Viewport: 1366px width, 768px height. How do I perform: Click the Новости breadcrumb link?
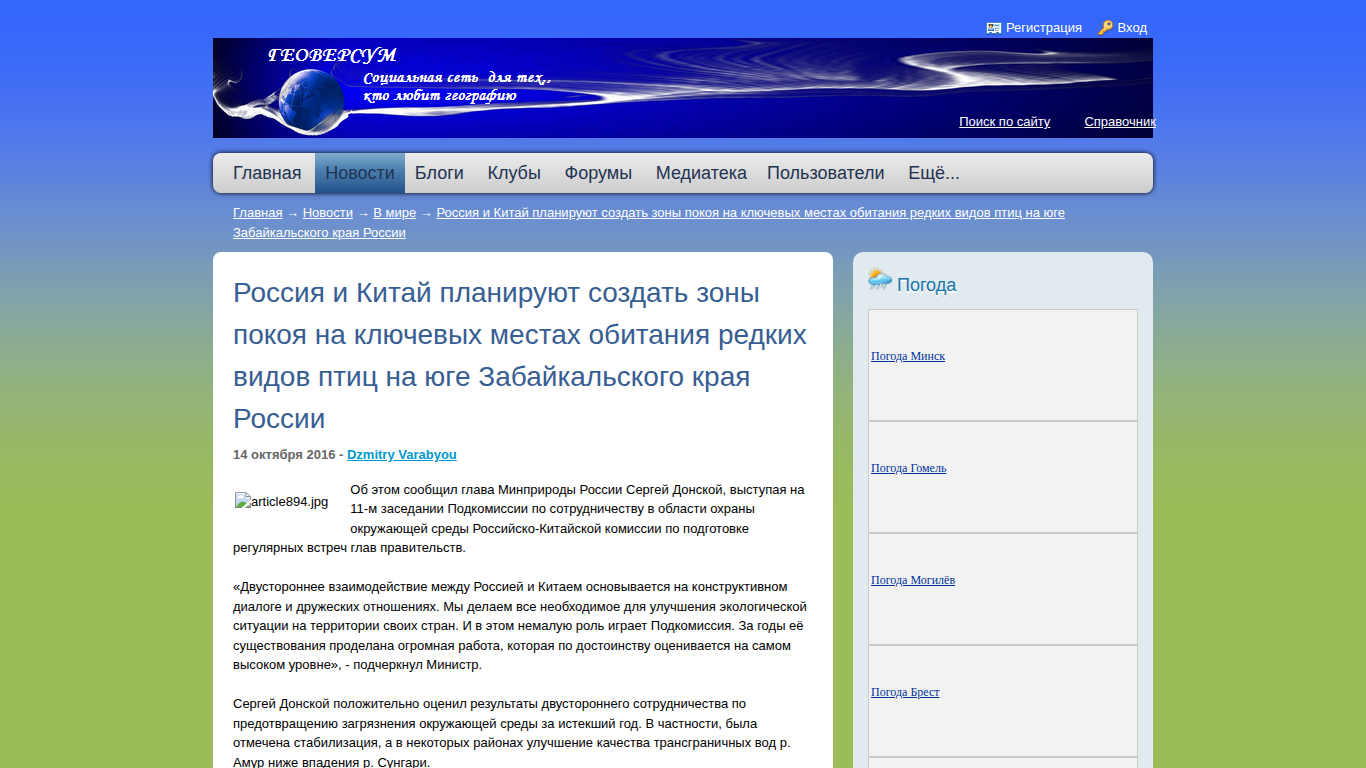(x=328, y=213)
